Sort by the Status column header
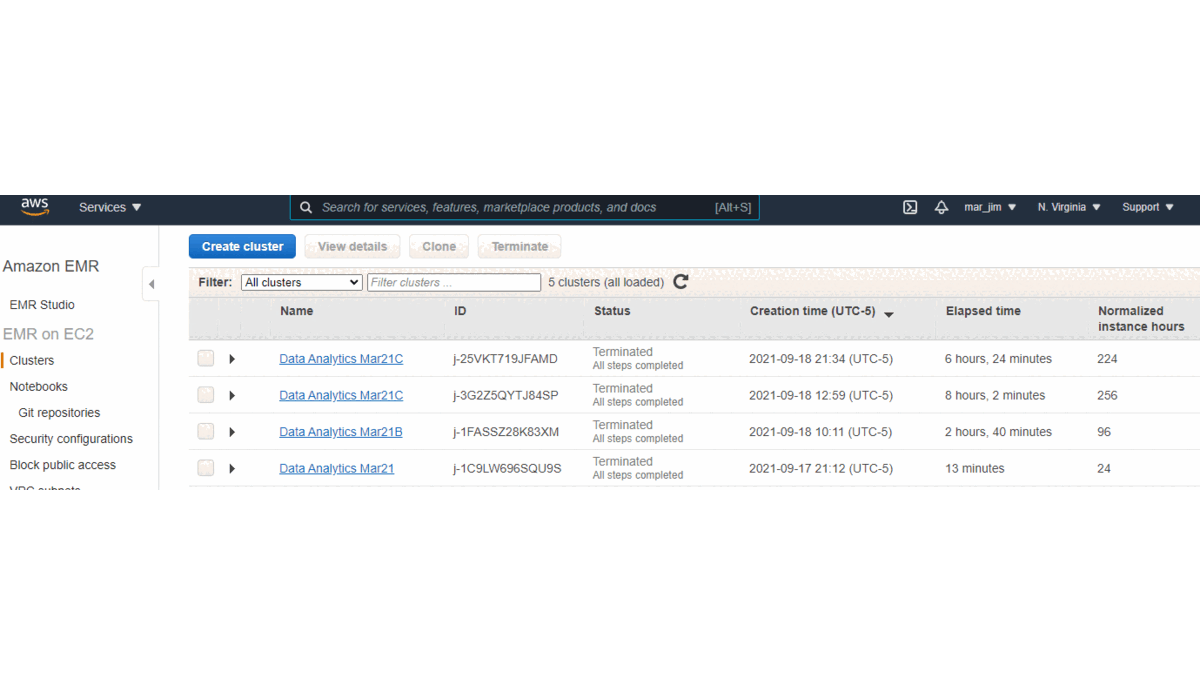1200x686 pixels. tap(612, 311)
